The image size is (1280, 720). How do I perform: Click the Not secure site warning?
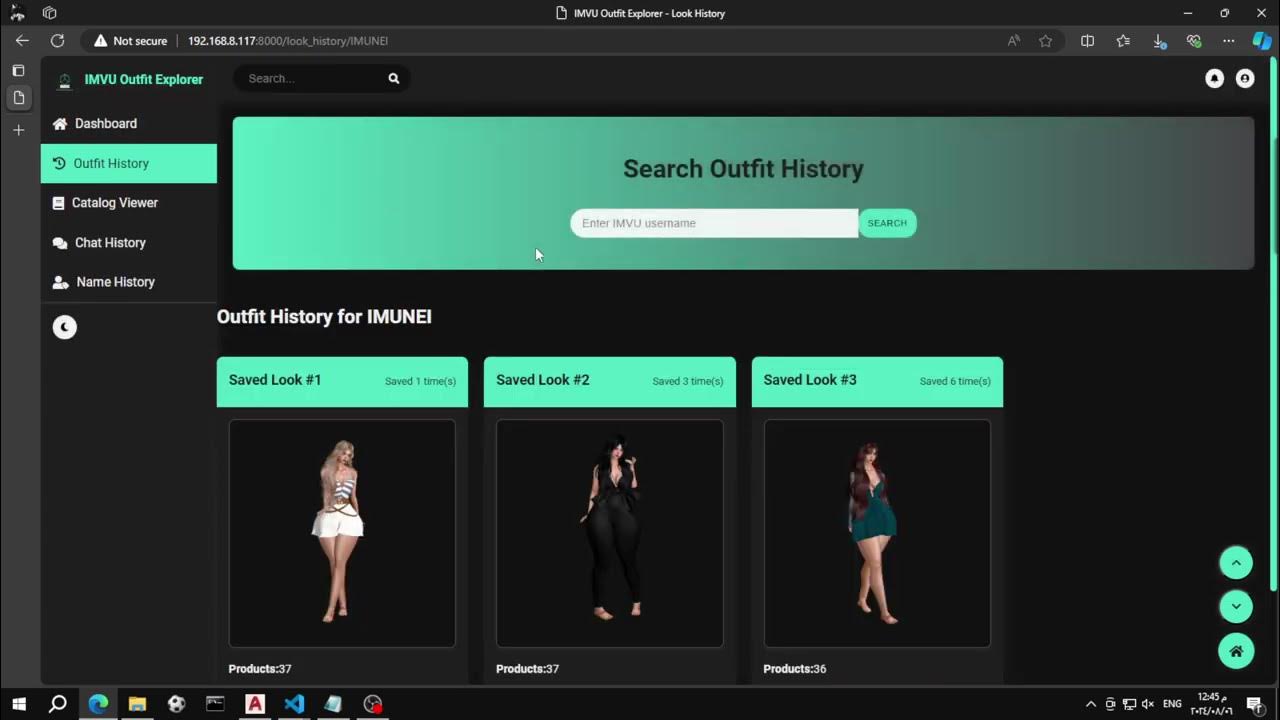[130, 41]
